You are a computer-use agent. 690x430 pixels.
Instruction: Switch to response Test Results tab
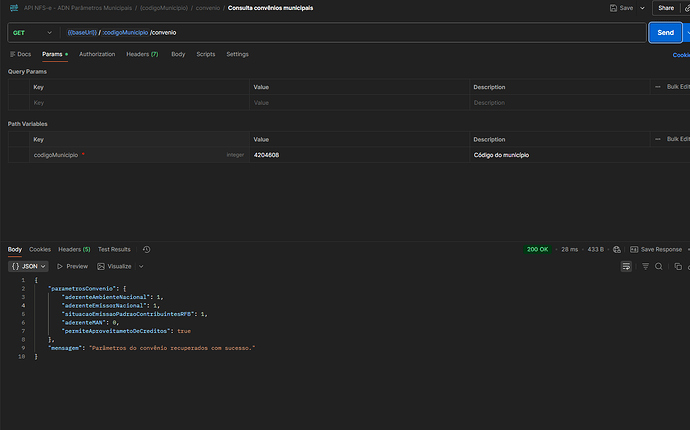(x=113, y=249)
